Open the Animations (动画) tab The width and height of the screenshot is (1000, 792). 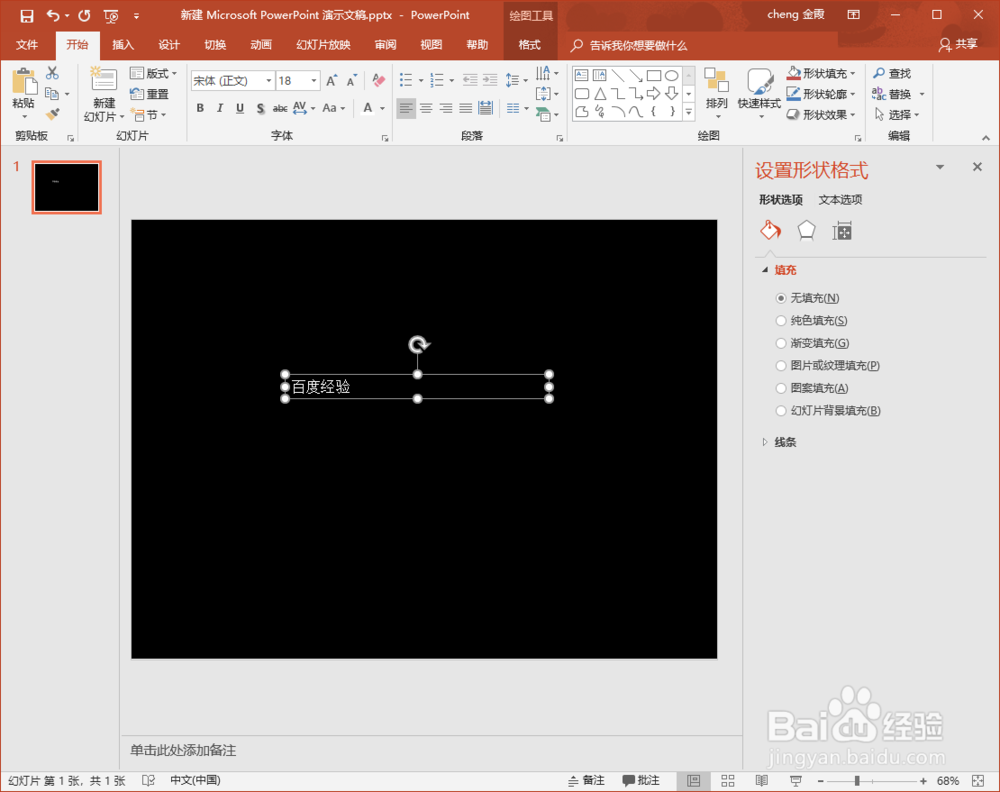click(261, 45)
